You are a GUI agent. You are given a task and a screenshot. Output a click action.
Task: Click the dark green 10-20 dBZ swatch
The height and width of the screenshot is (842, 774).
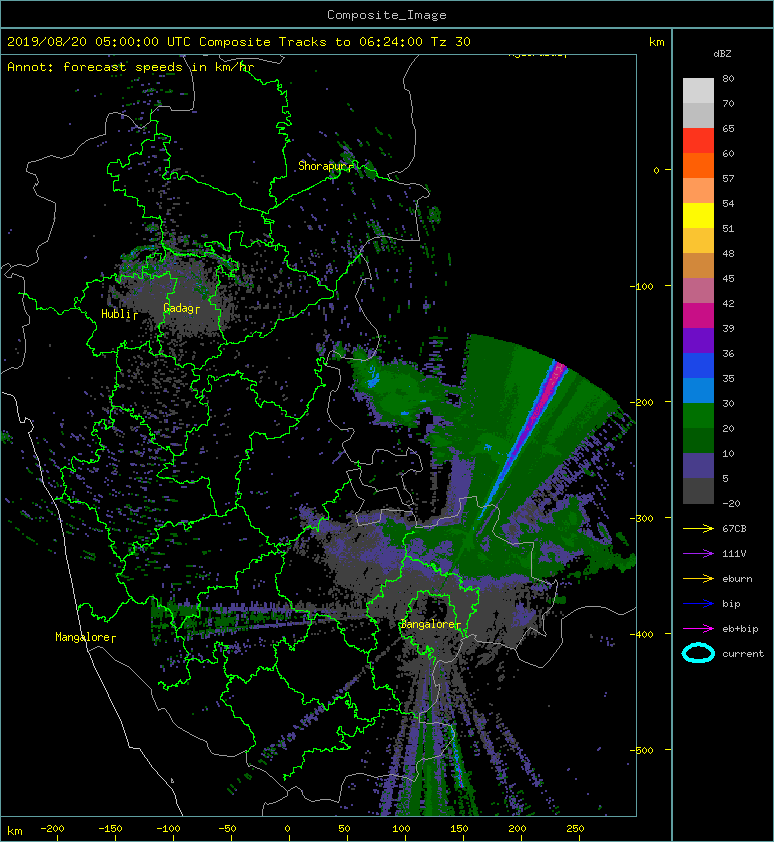tap(698, 440)
